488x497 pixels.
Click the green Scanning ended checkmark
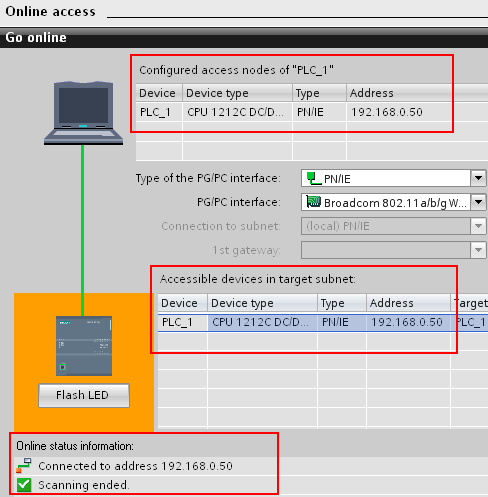coord(24,485)
